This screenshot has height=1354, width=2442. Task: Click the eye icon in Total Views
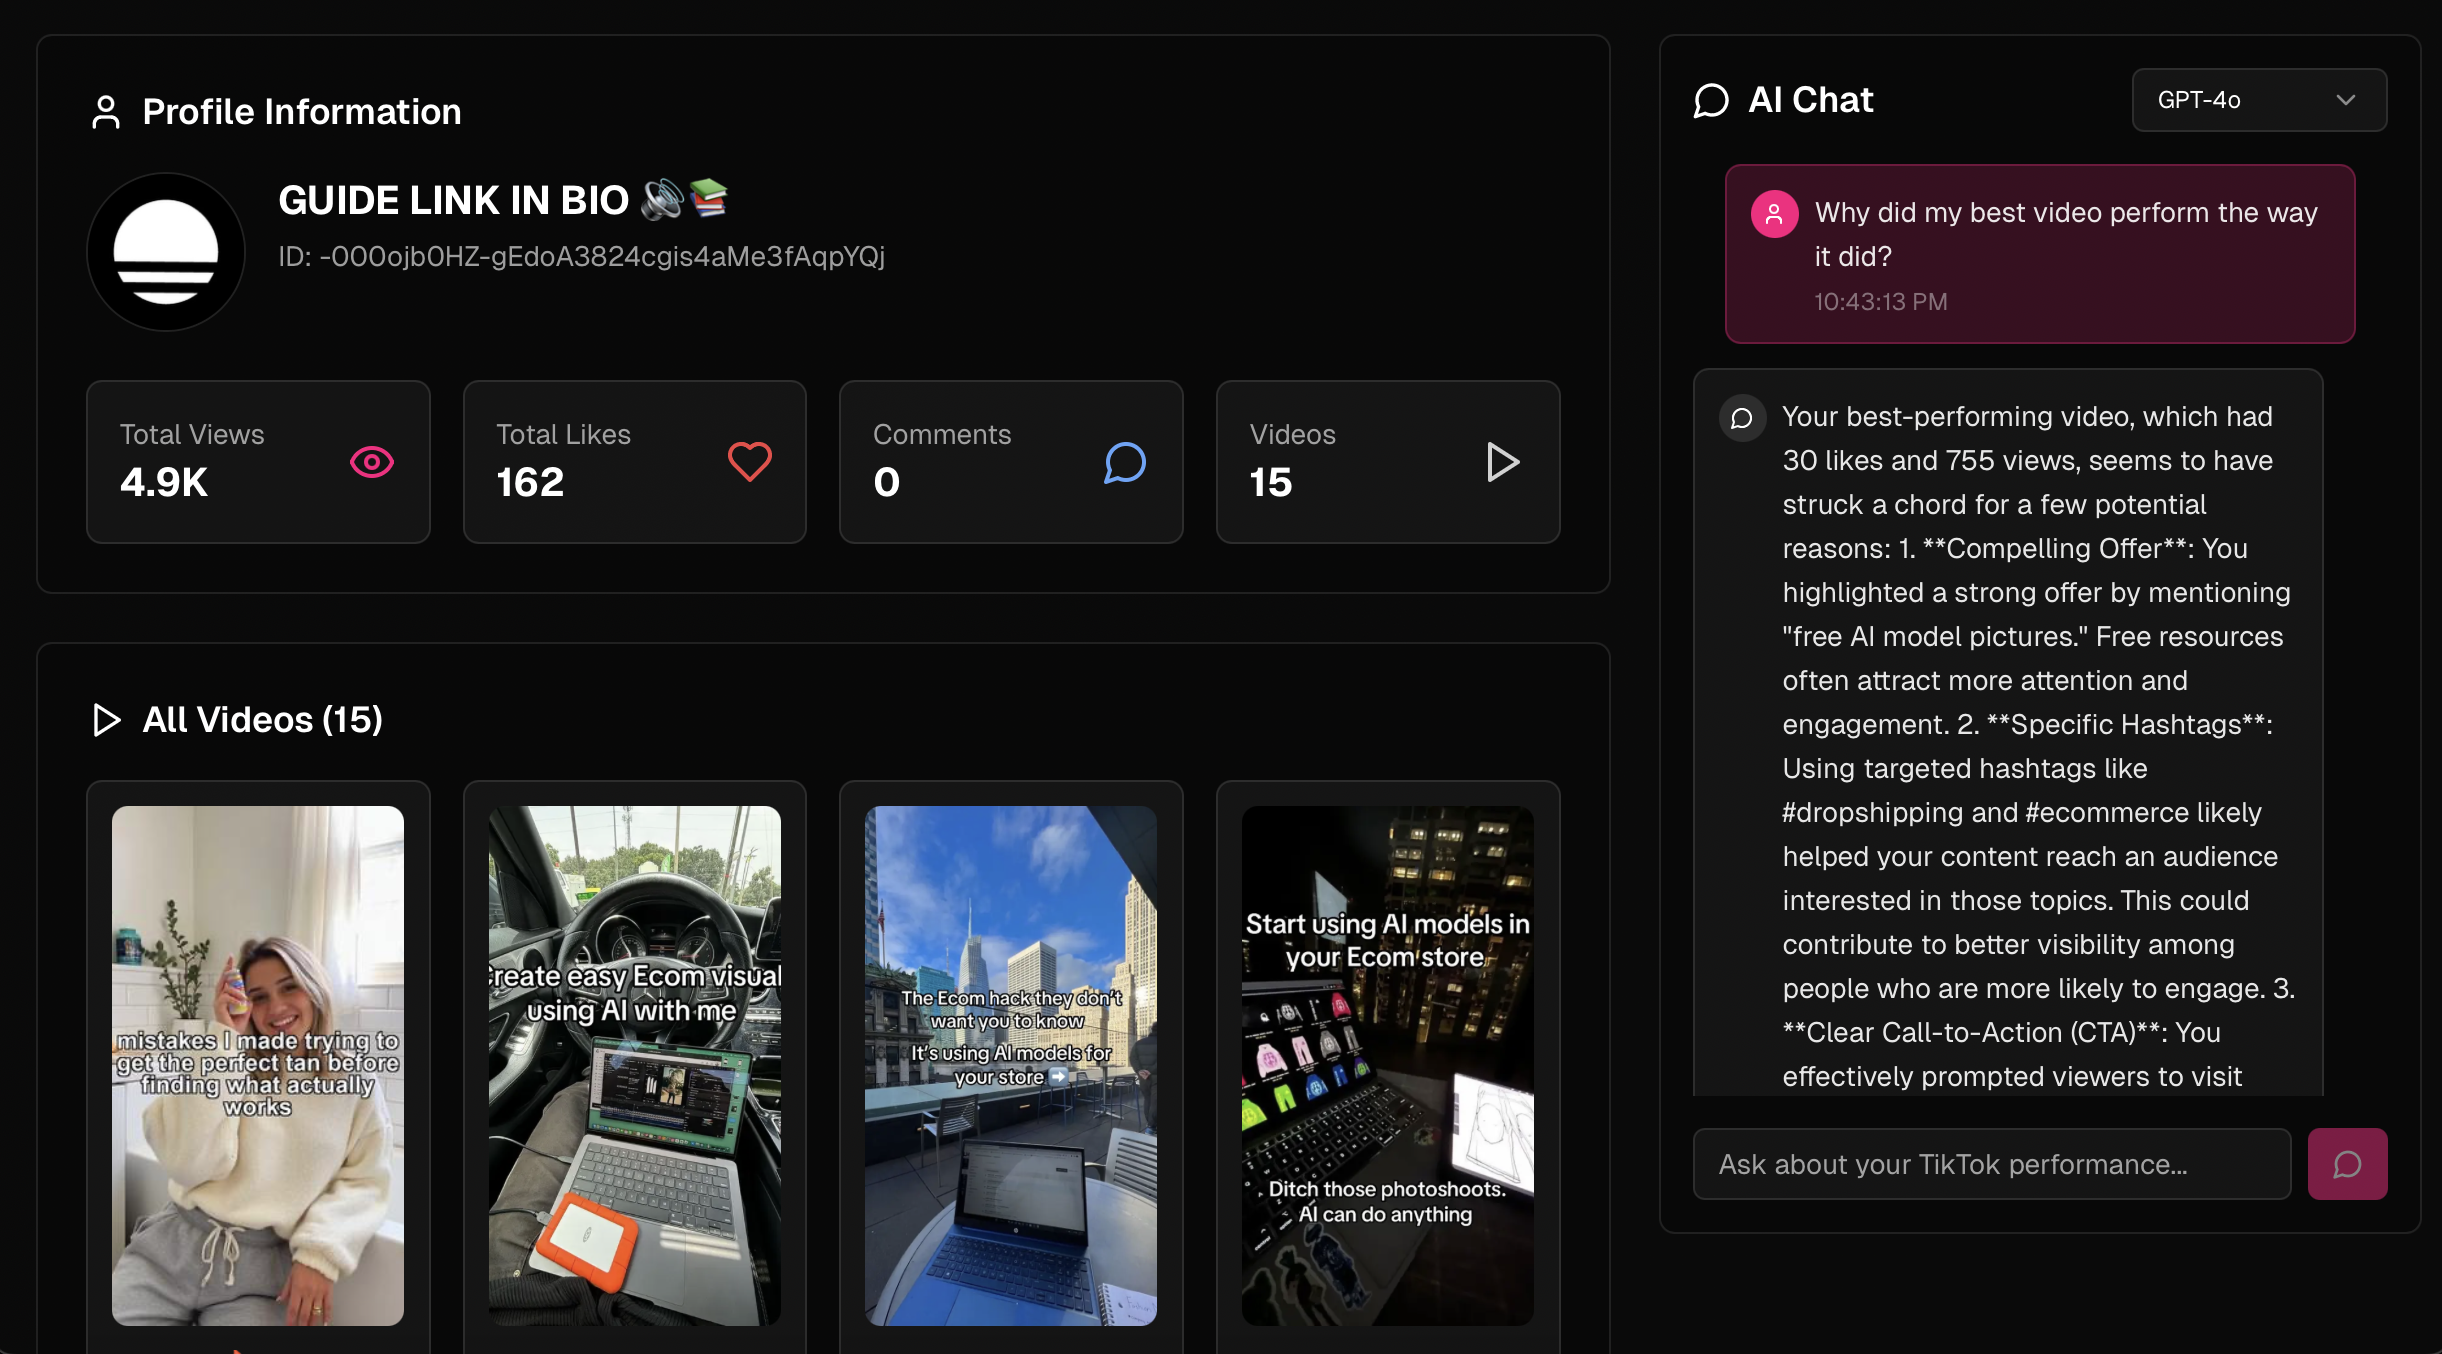point(371,462)
